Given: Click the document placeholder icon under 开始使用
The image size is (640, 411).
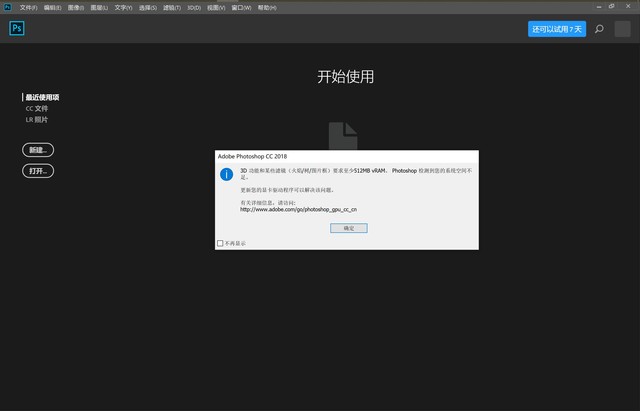Looking at the screenshot, I should (x=343, y=136).
